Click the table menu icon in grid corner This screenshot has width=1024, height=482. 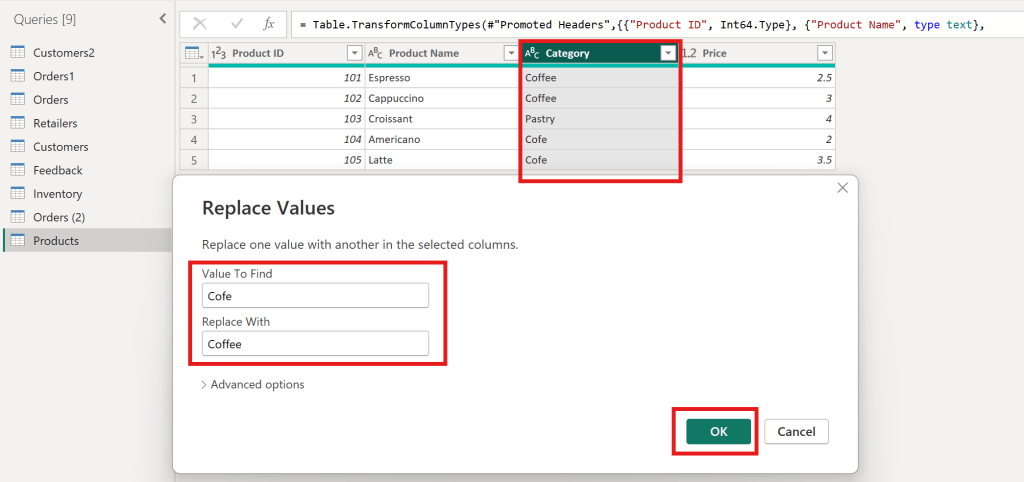click(x=193, y=53)
